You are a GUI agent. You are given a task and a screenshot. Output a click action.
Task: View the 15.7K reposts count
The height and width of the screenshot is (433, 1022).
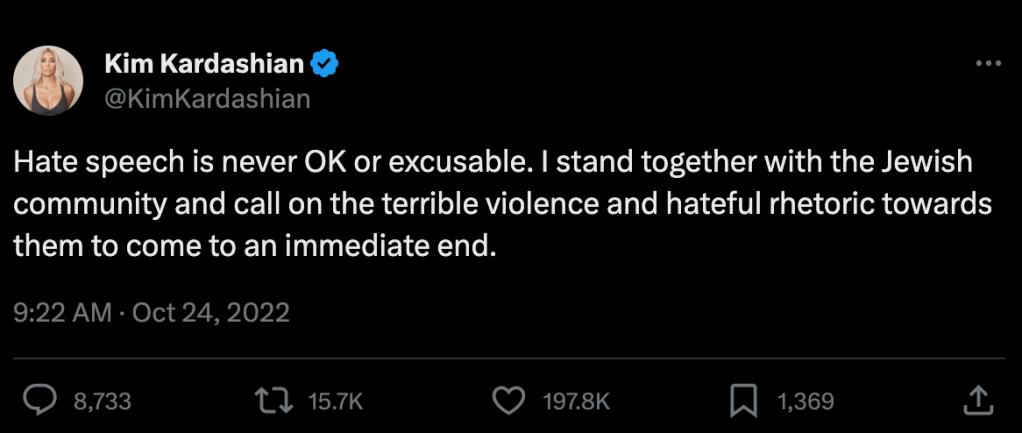[334, 401]
